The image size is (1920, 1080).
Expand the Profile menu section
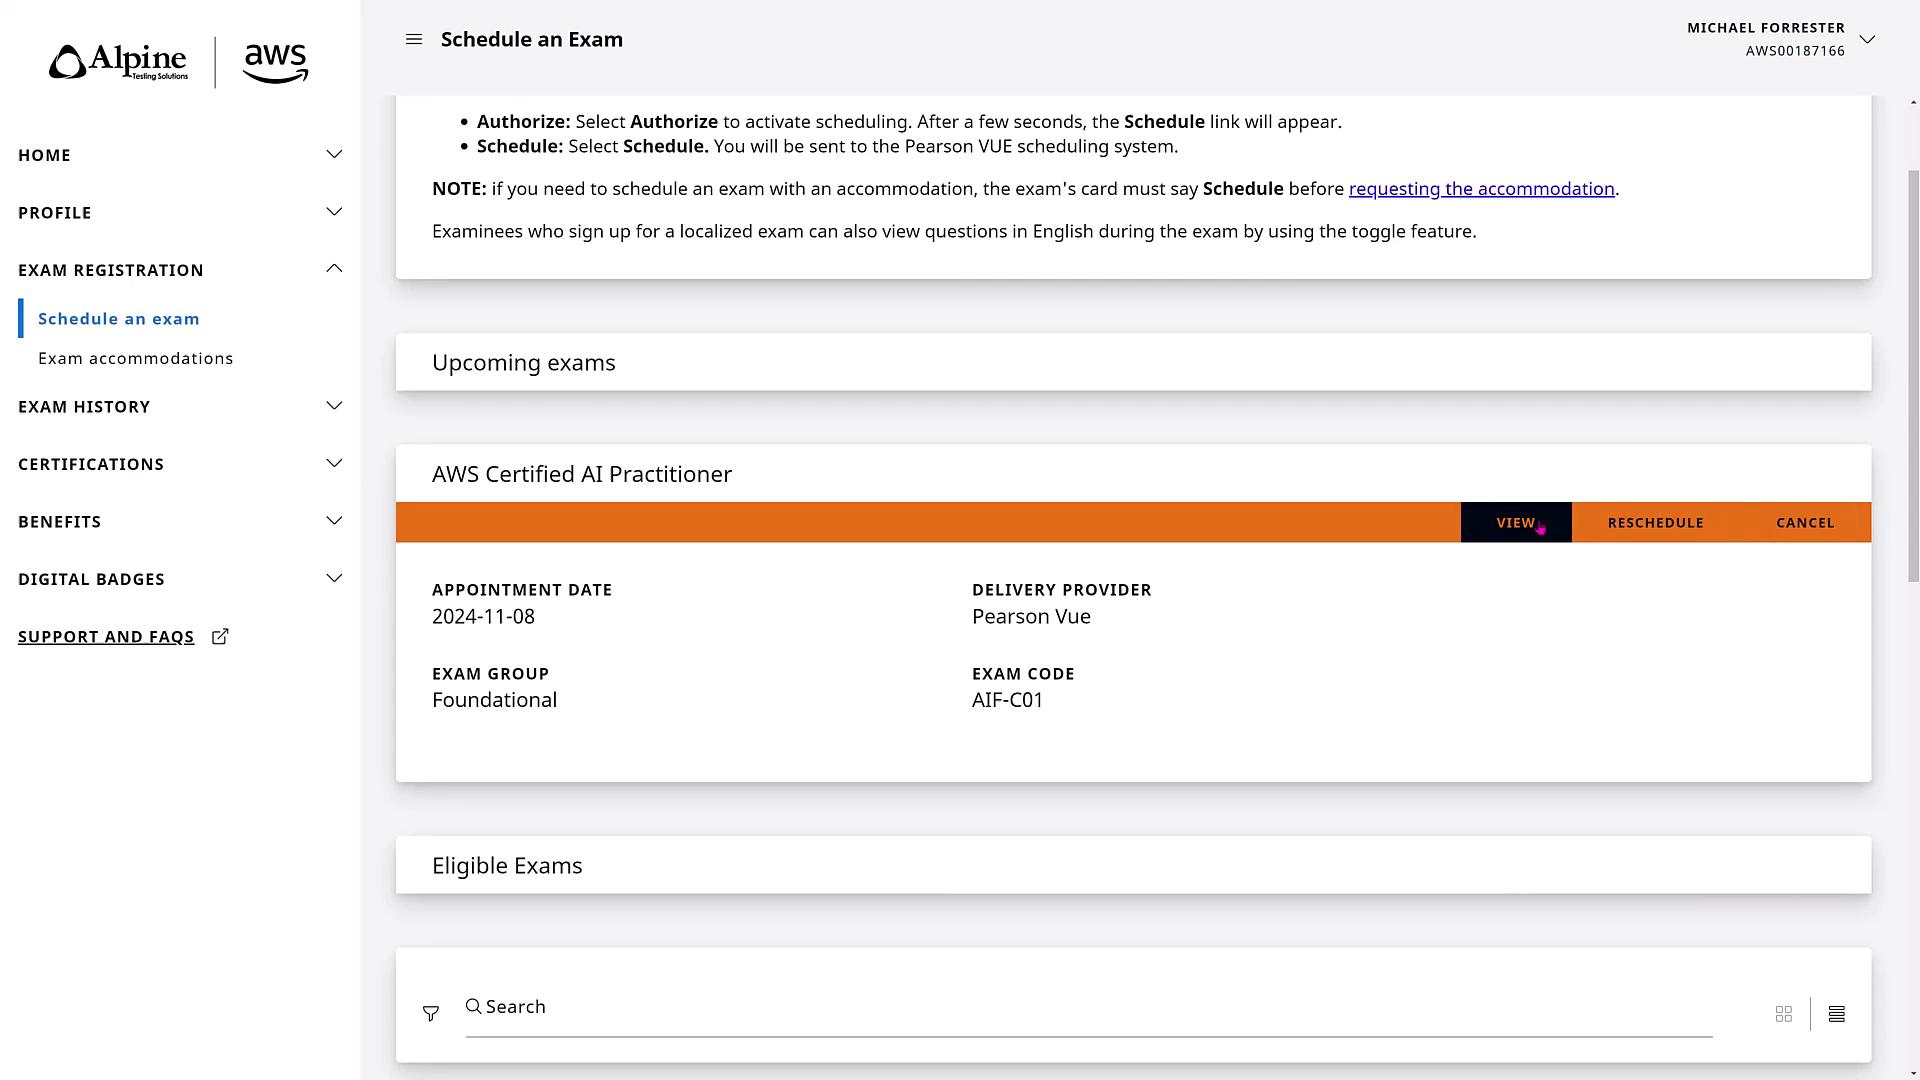(x=334, y=212)
